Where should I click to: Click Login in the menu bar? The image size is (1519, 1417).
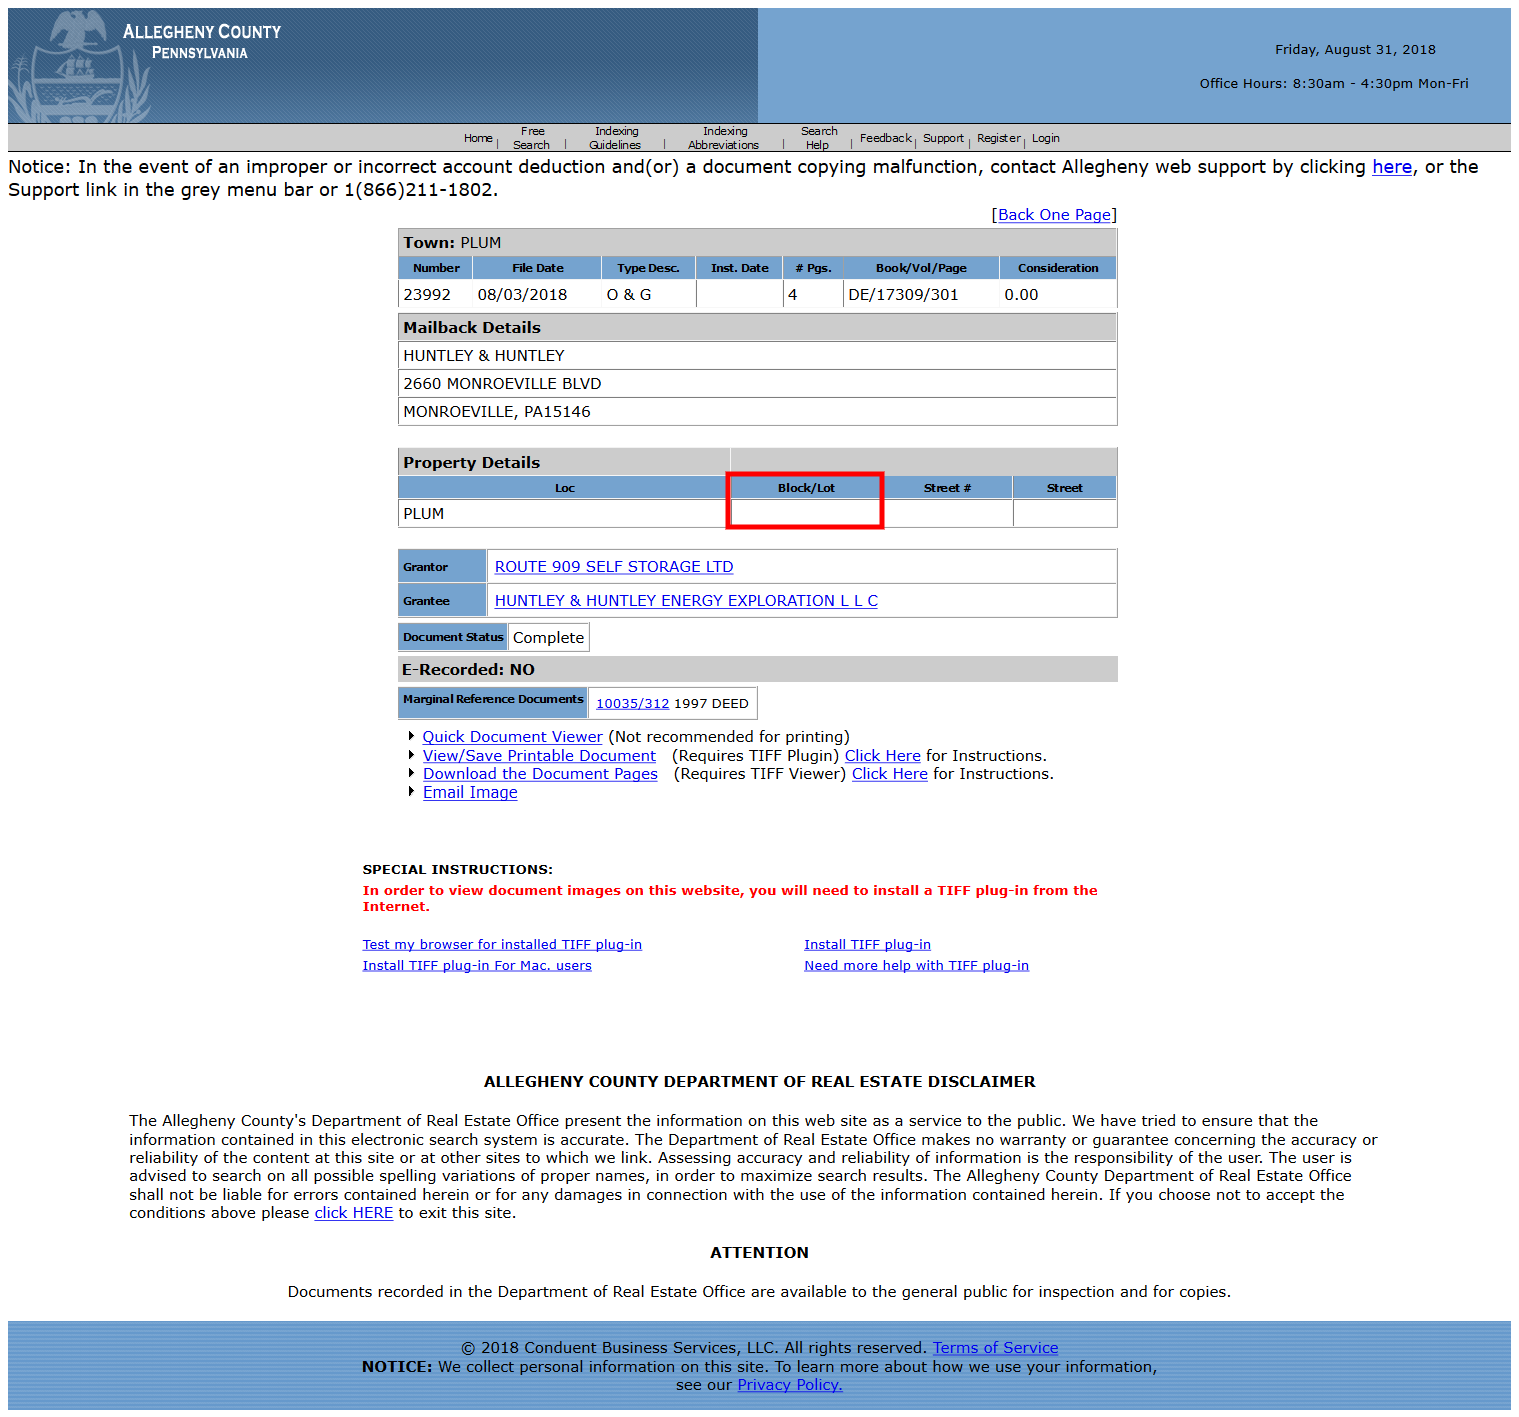(1045, 139)
